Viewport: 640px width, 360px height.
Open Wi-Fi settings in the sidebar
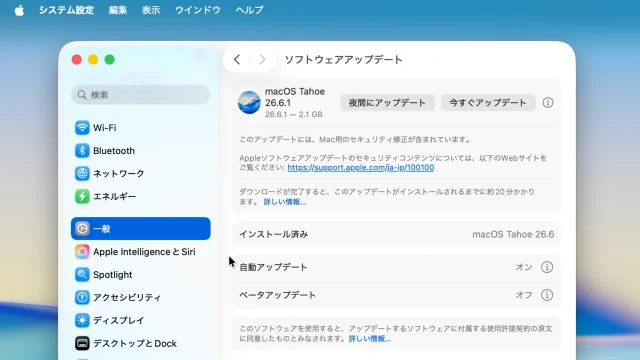[140, 128]
